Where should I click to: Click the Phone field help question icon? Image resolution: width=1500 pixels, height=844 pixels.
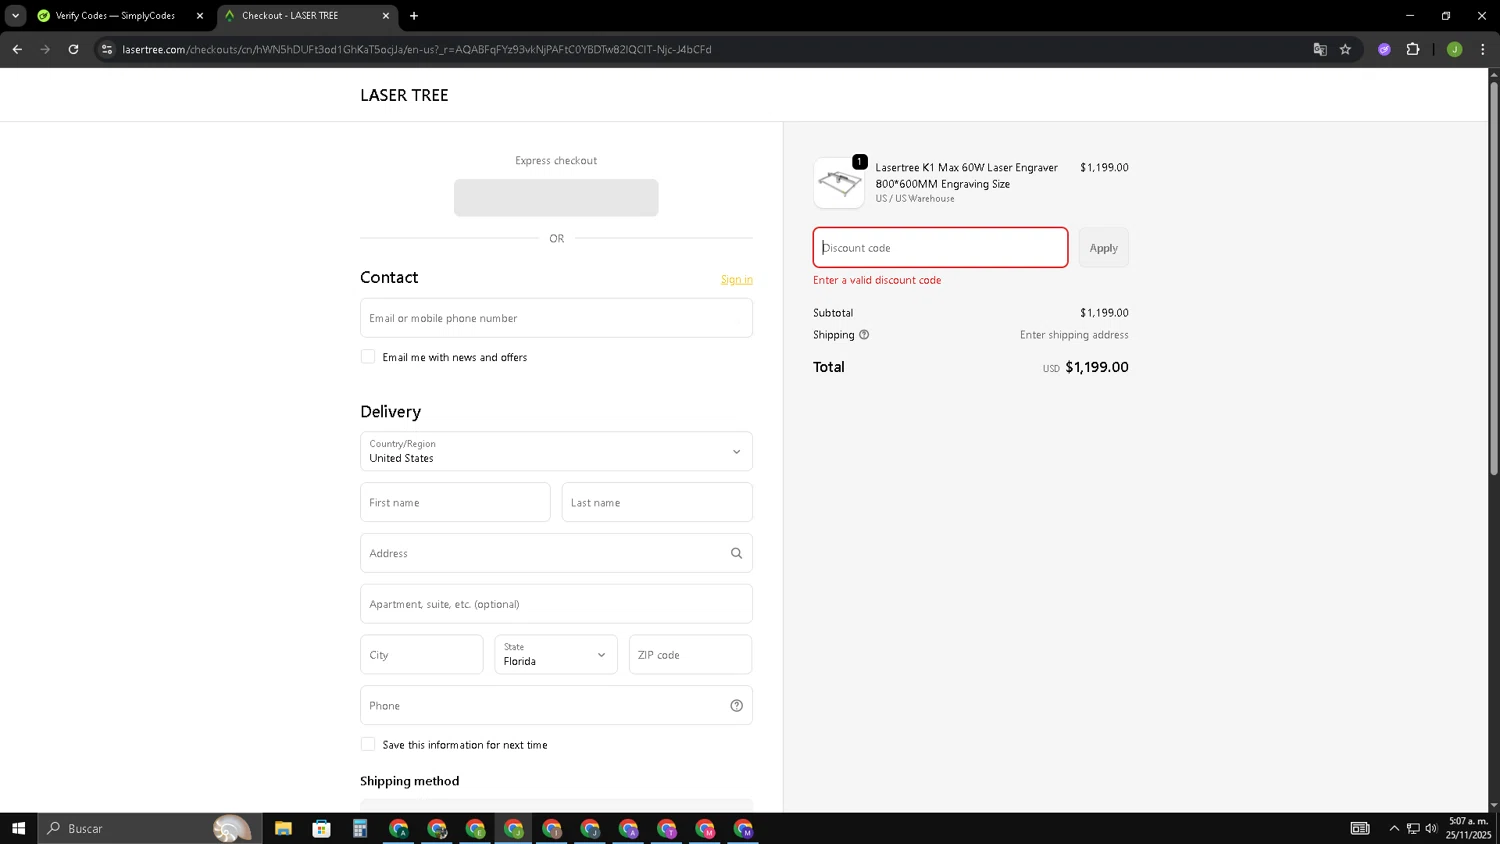[736, 705]
